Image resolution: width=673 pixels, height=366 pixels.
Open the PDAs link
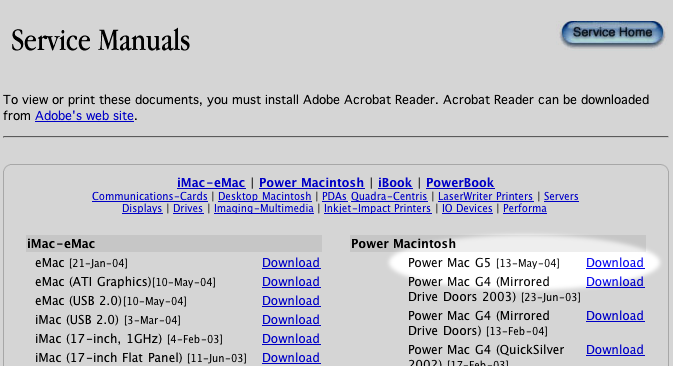tap(334, 197)
